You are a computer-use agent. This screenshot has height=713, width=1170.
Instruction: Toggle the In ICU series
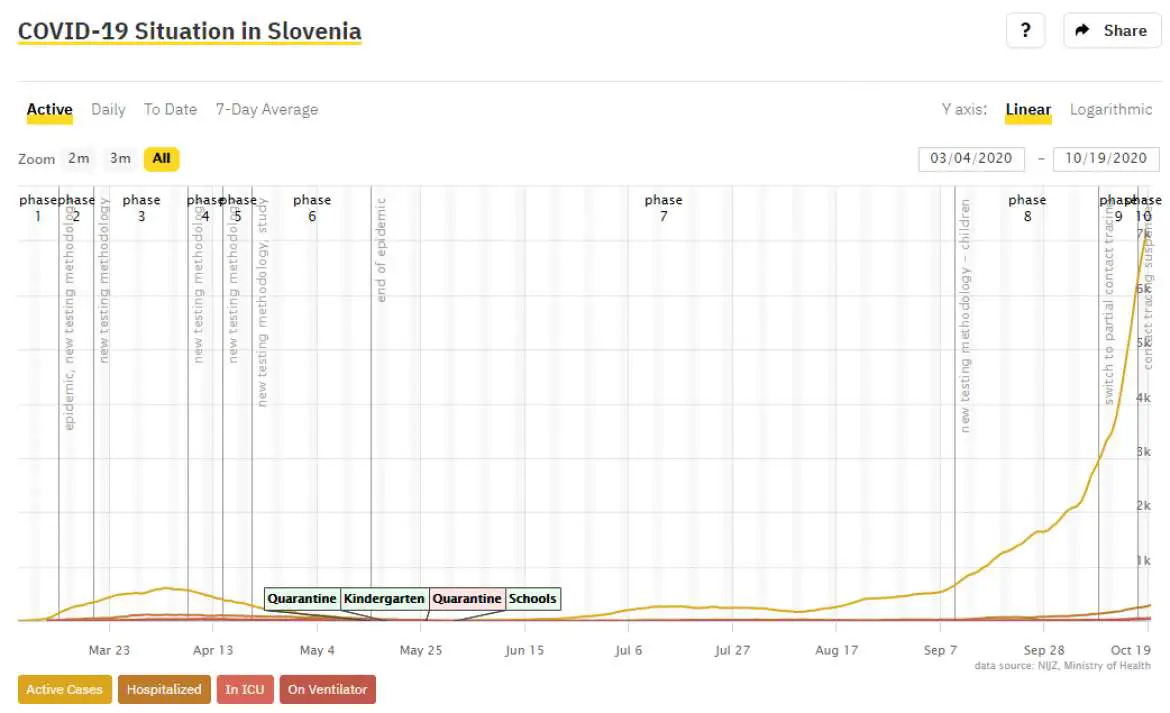pos(245,689)
